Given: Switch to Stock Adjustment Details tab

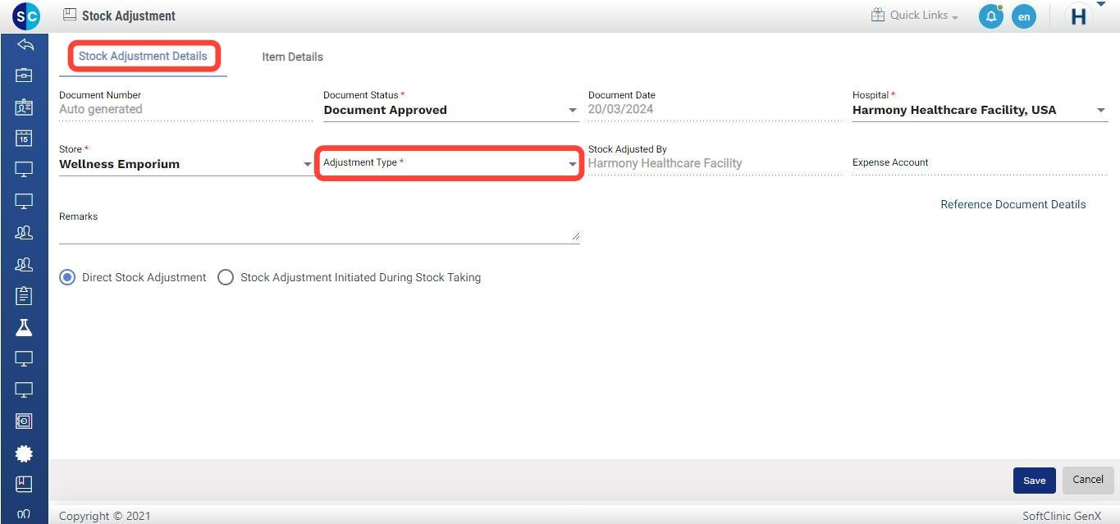Looking at the screenshot, I should tap(143, 56).
